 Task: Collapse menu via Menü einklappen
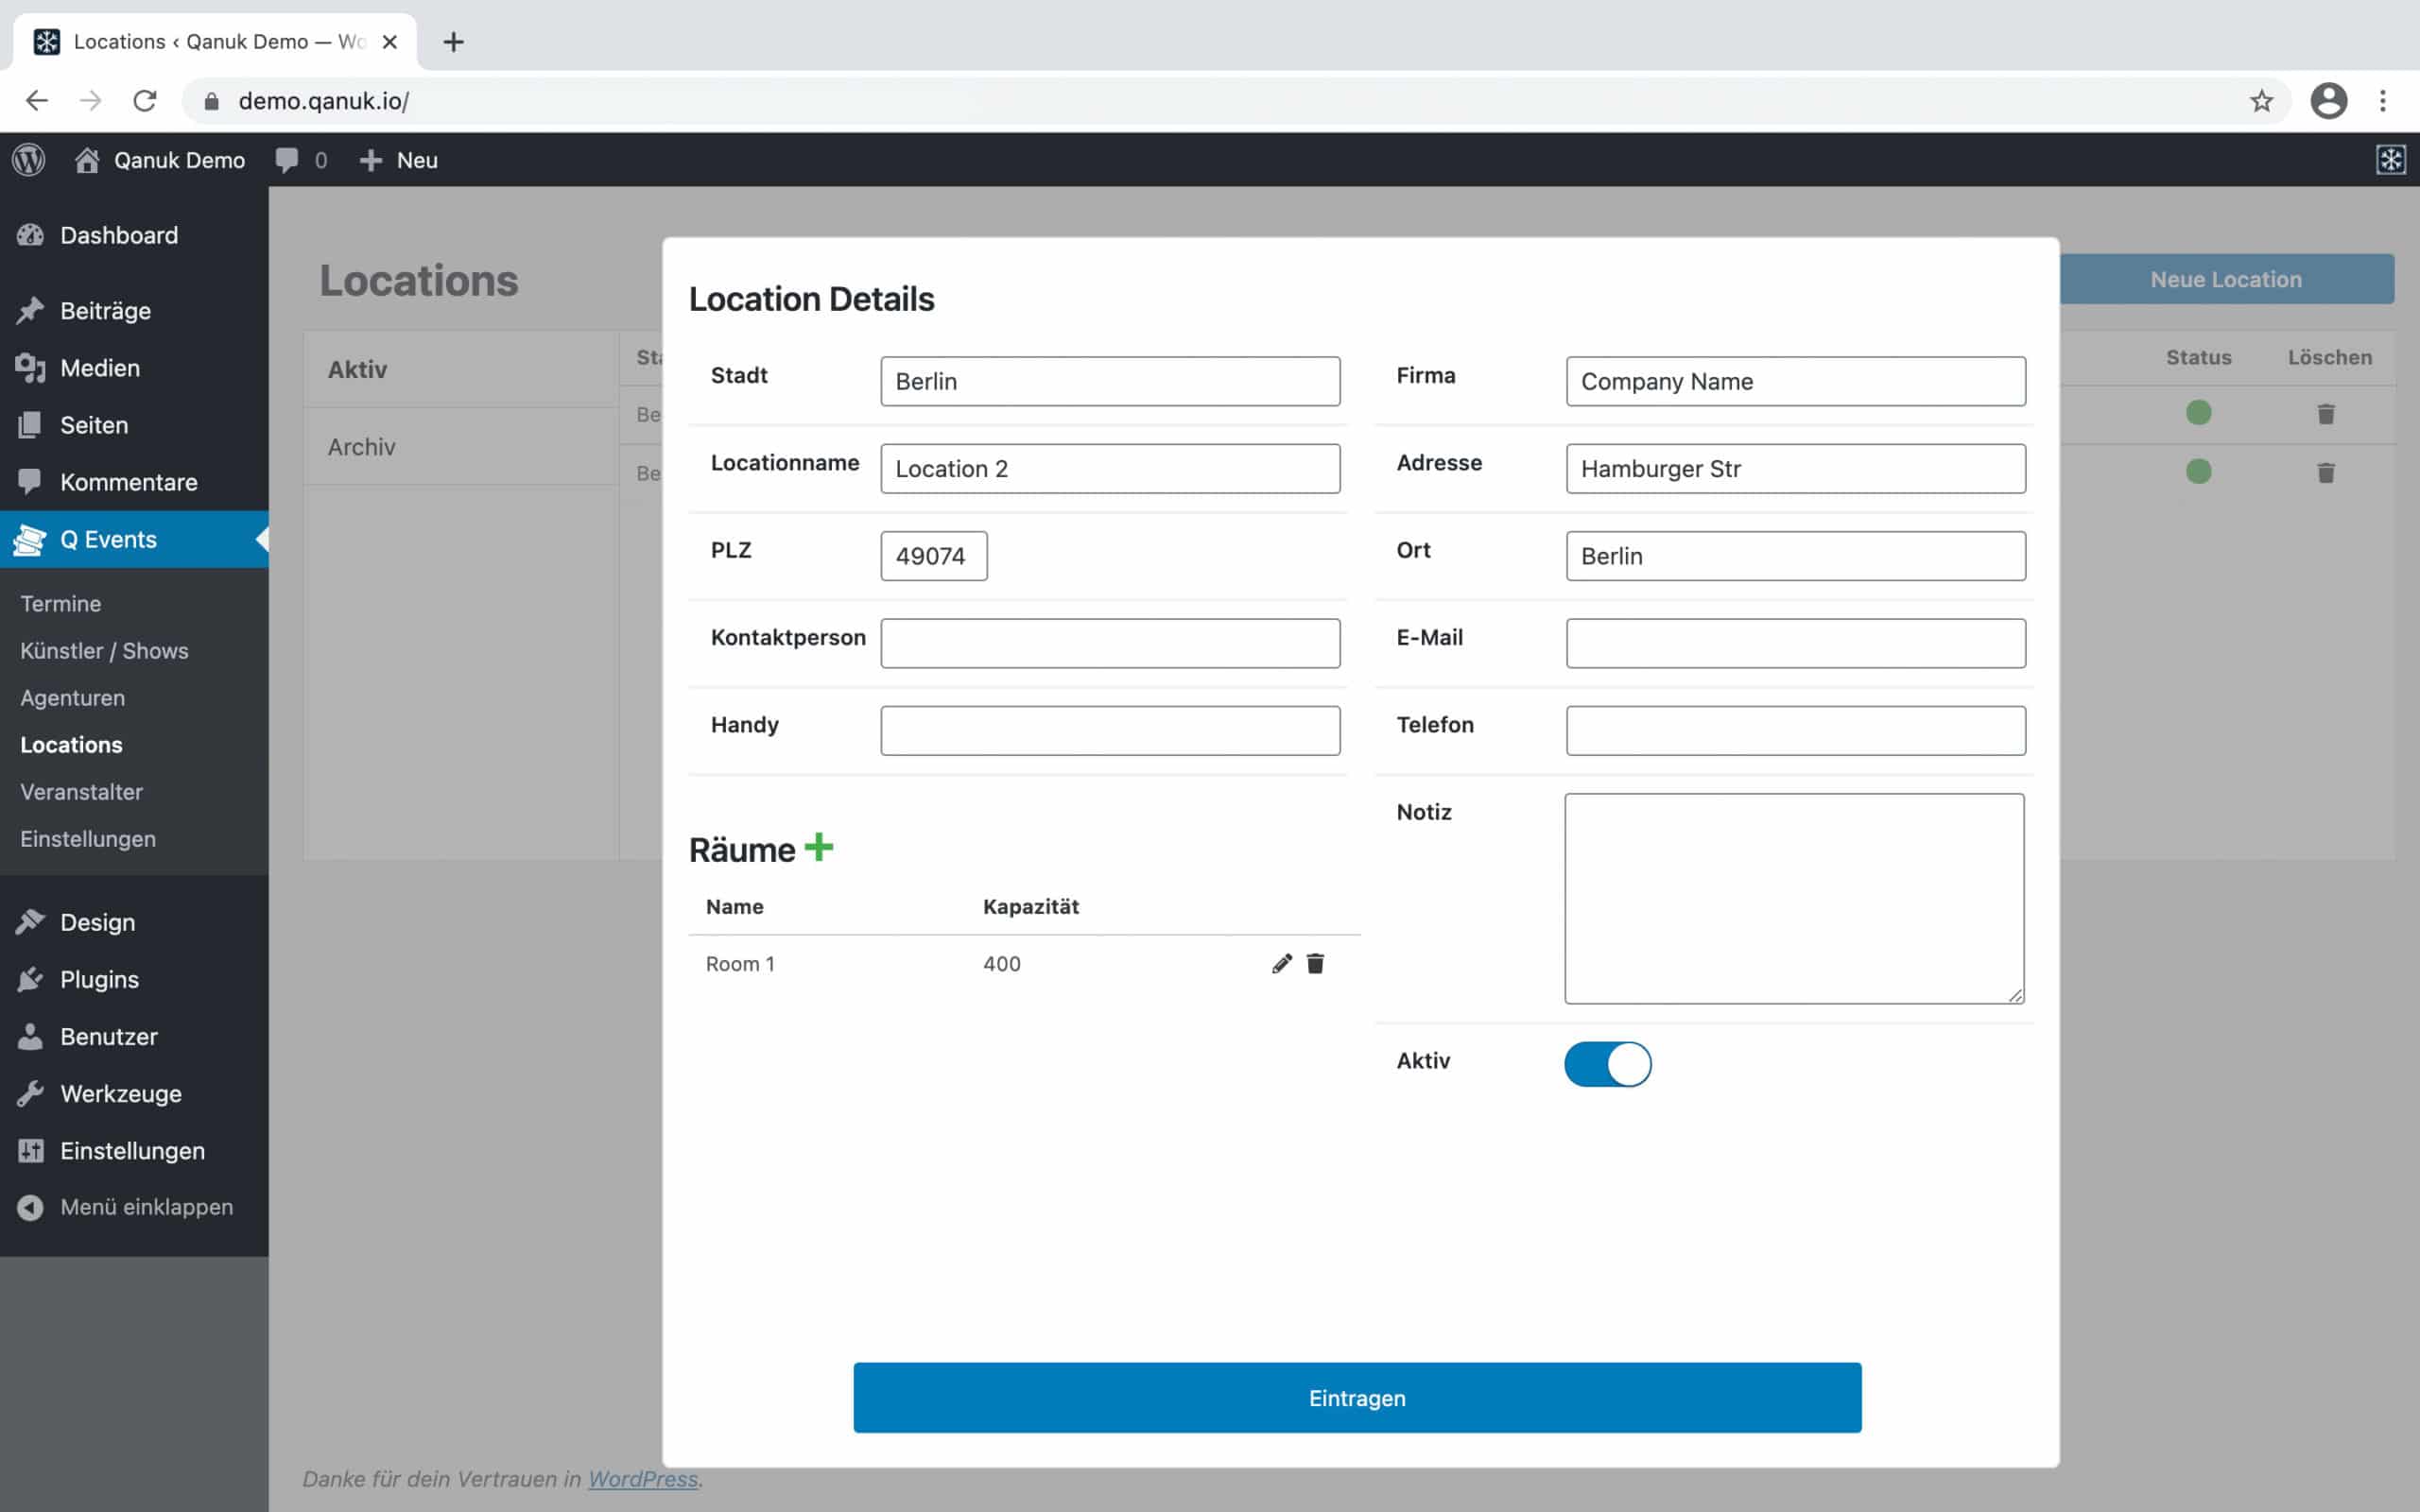pos(134,1207)
